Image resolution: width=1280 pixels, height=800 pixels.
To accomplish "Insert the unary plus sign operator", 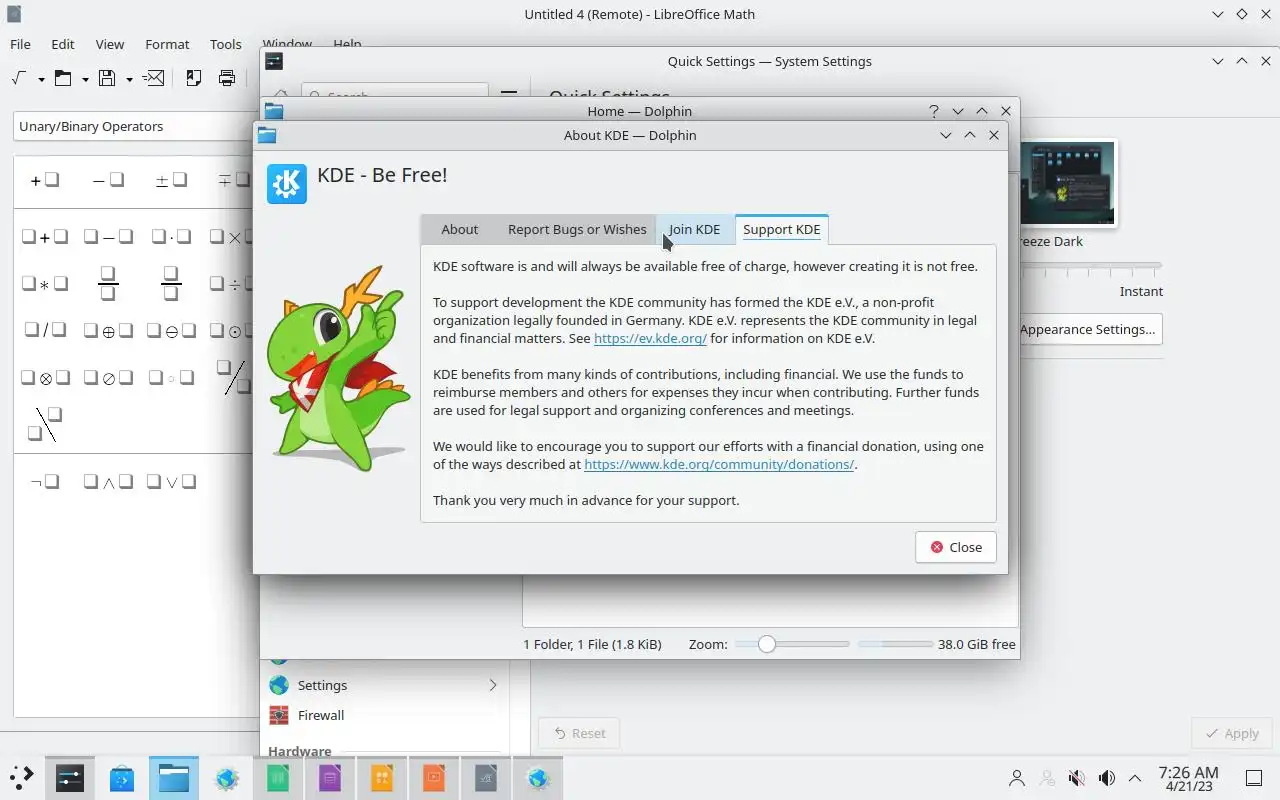I will pos(45,180).
